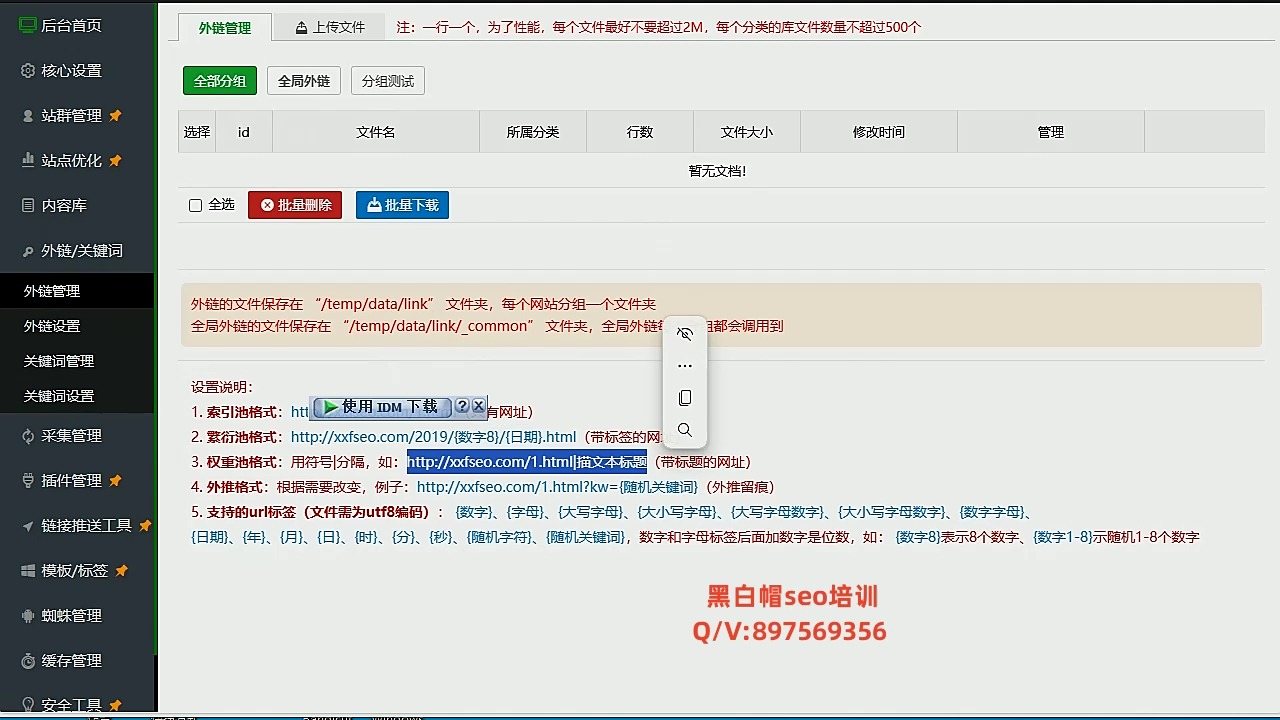
Task: Close the IDM download bar
Action: tap(478, 406)
